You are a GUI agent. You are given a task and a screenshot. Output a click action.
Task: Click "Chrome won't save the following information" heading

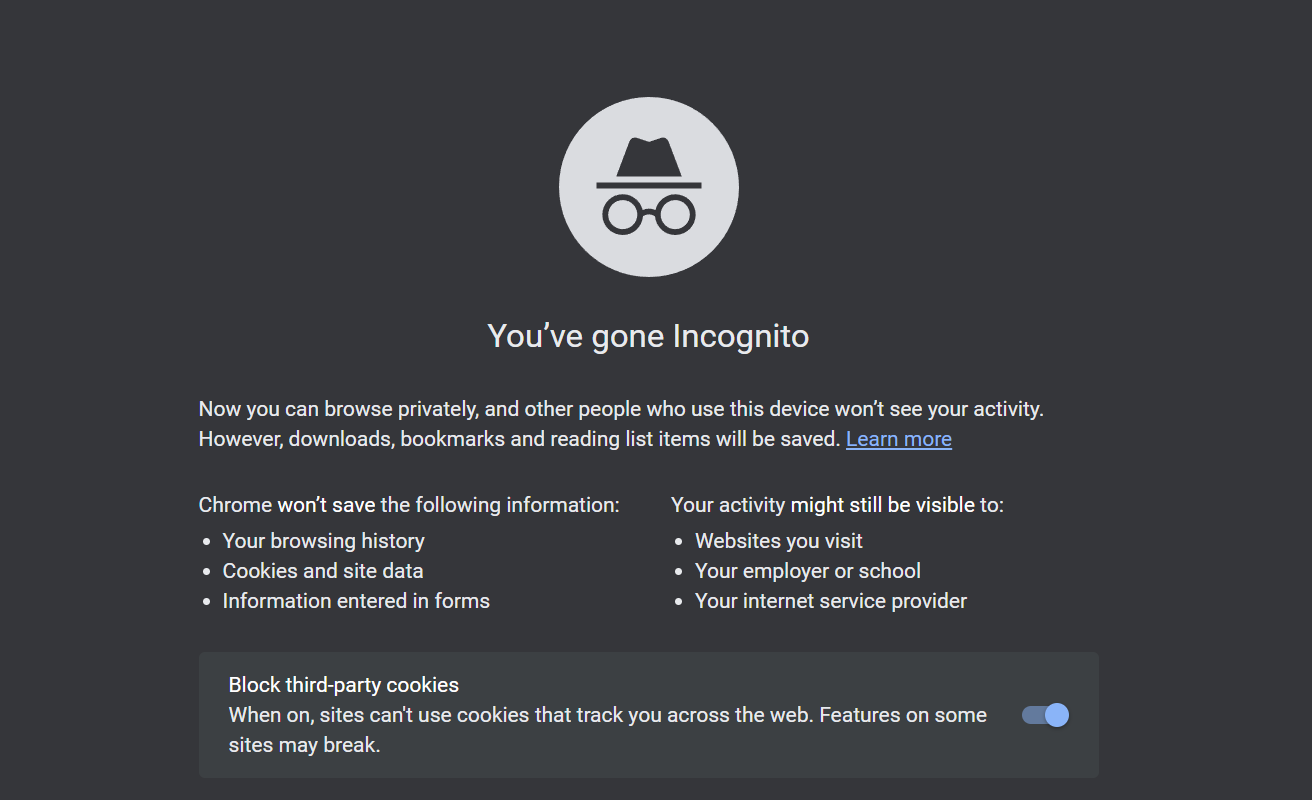pos(409,505)
